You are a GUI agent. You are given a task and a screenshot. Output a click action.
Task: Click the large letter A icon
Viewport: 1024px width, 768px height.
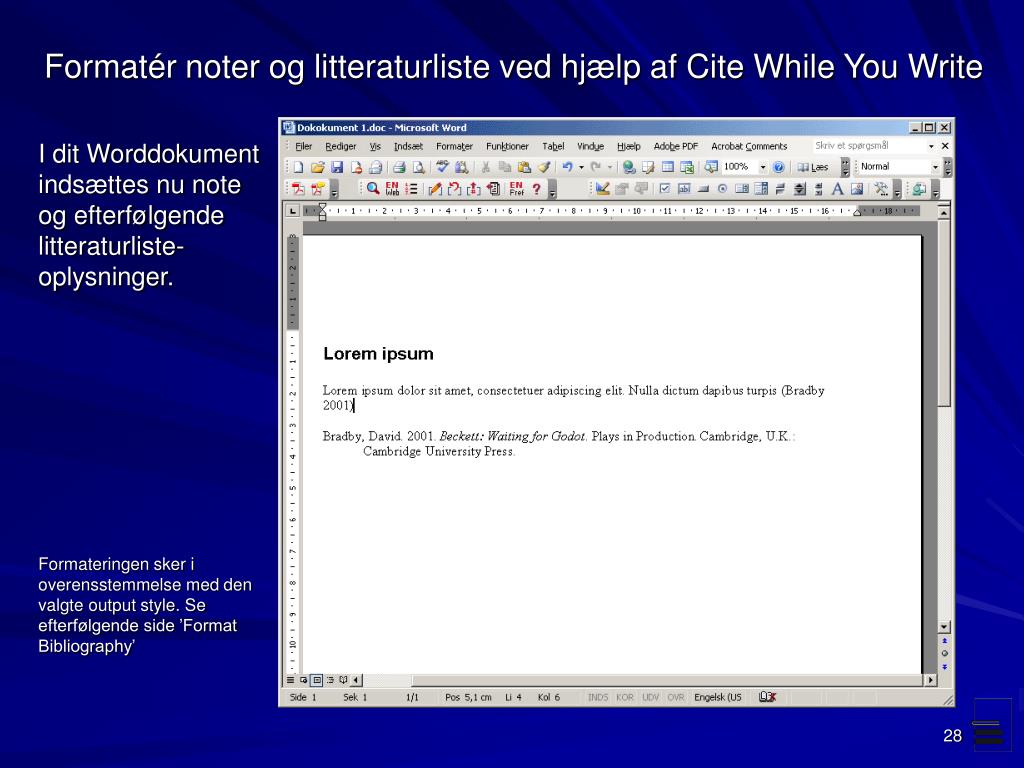(837, 189)
